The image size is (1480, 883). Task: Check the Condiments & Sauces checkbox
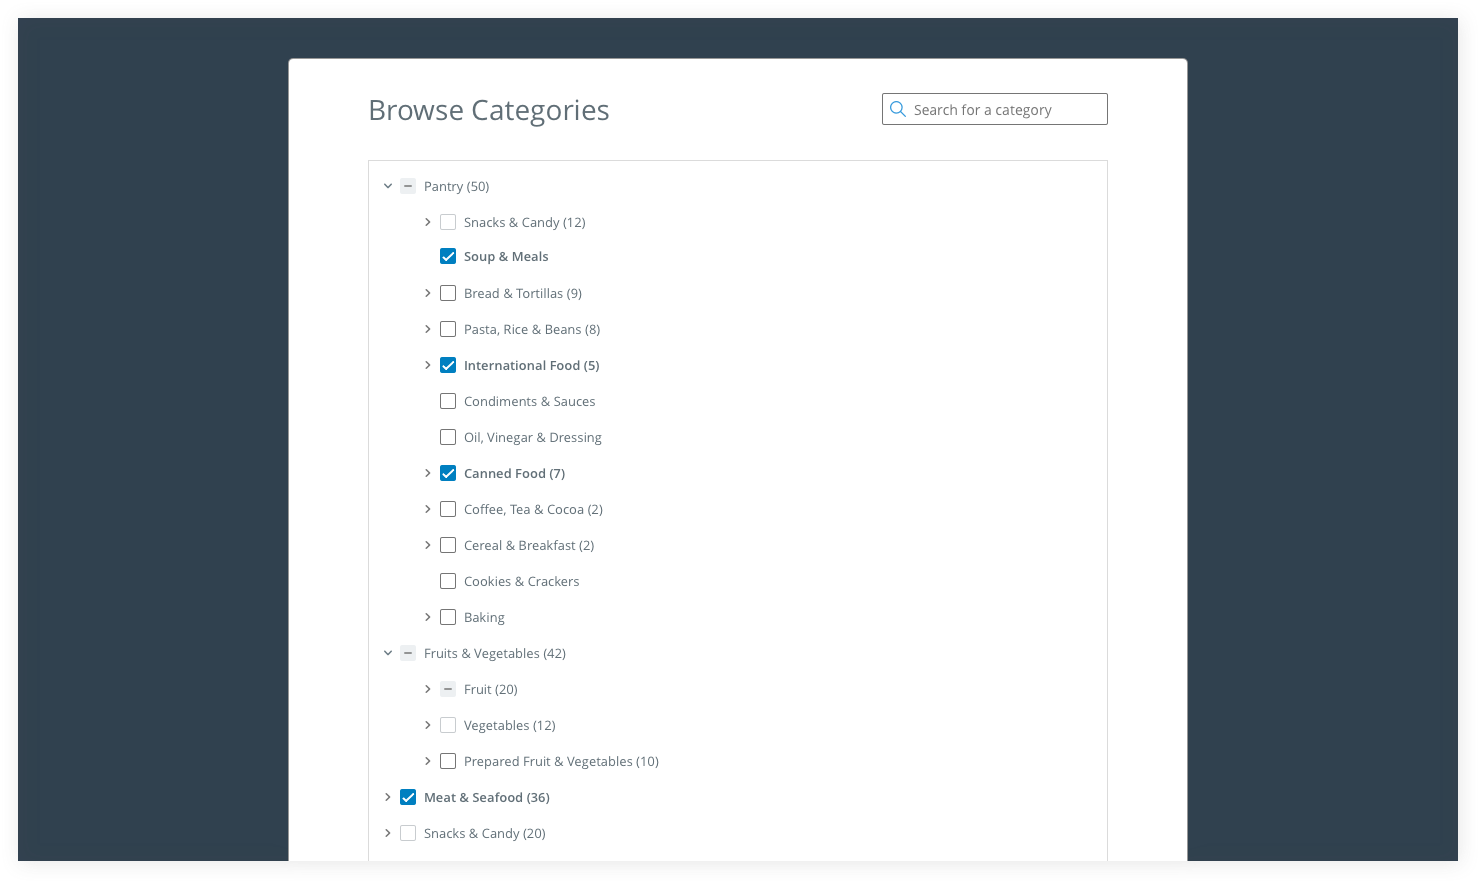[448, 401]
